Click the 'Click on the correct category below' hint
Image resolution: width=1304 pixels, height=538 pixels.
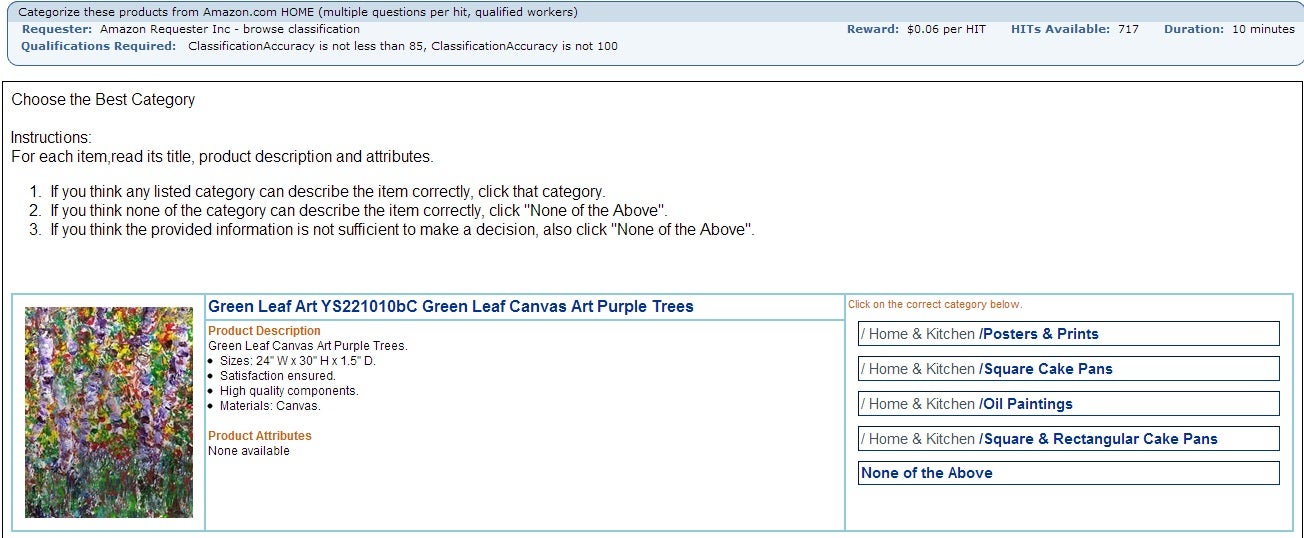coord(935,305)
